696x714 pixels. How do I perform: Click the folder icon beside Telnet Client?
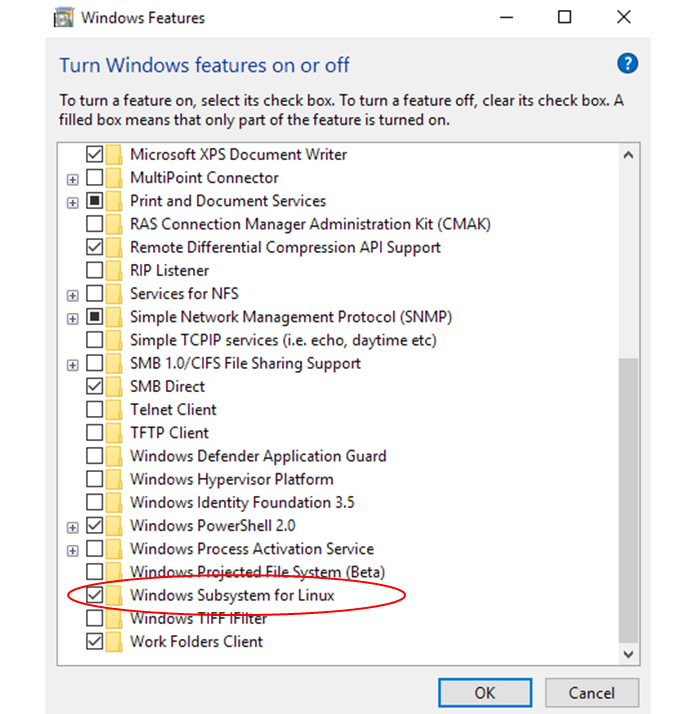click(x=114, y=409)
